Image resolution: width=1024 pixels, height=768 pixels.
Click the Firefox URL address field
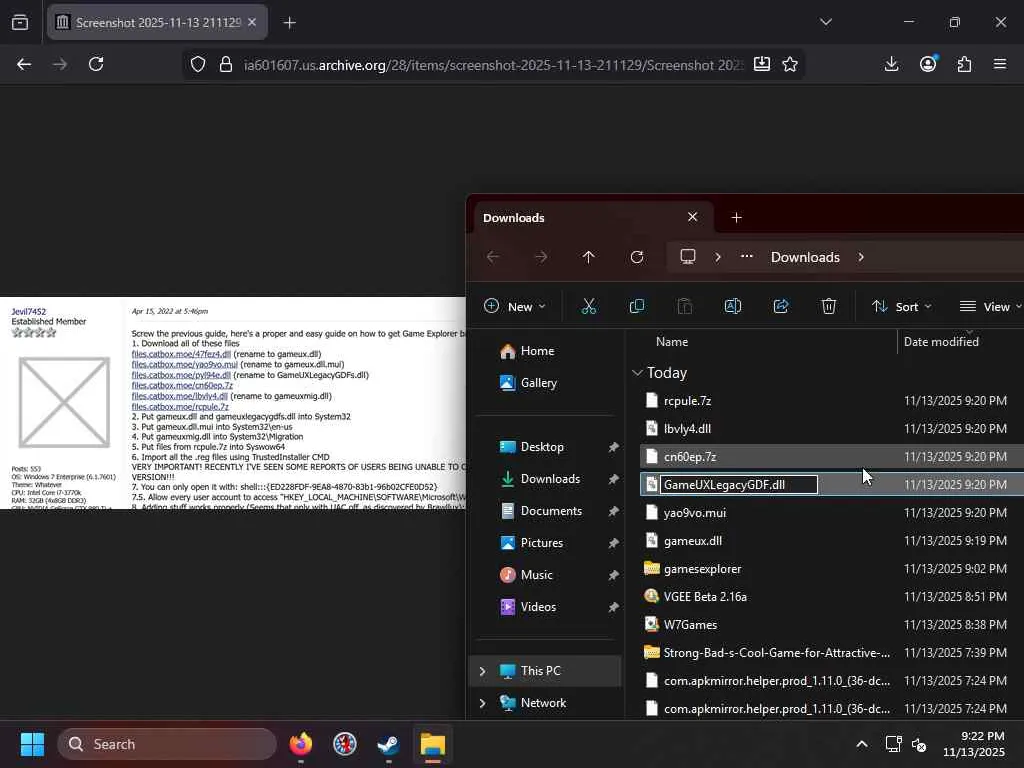coord(493,65)
